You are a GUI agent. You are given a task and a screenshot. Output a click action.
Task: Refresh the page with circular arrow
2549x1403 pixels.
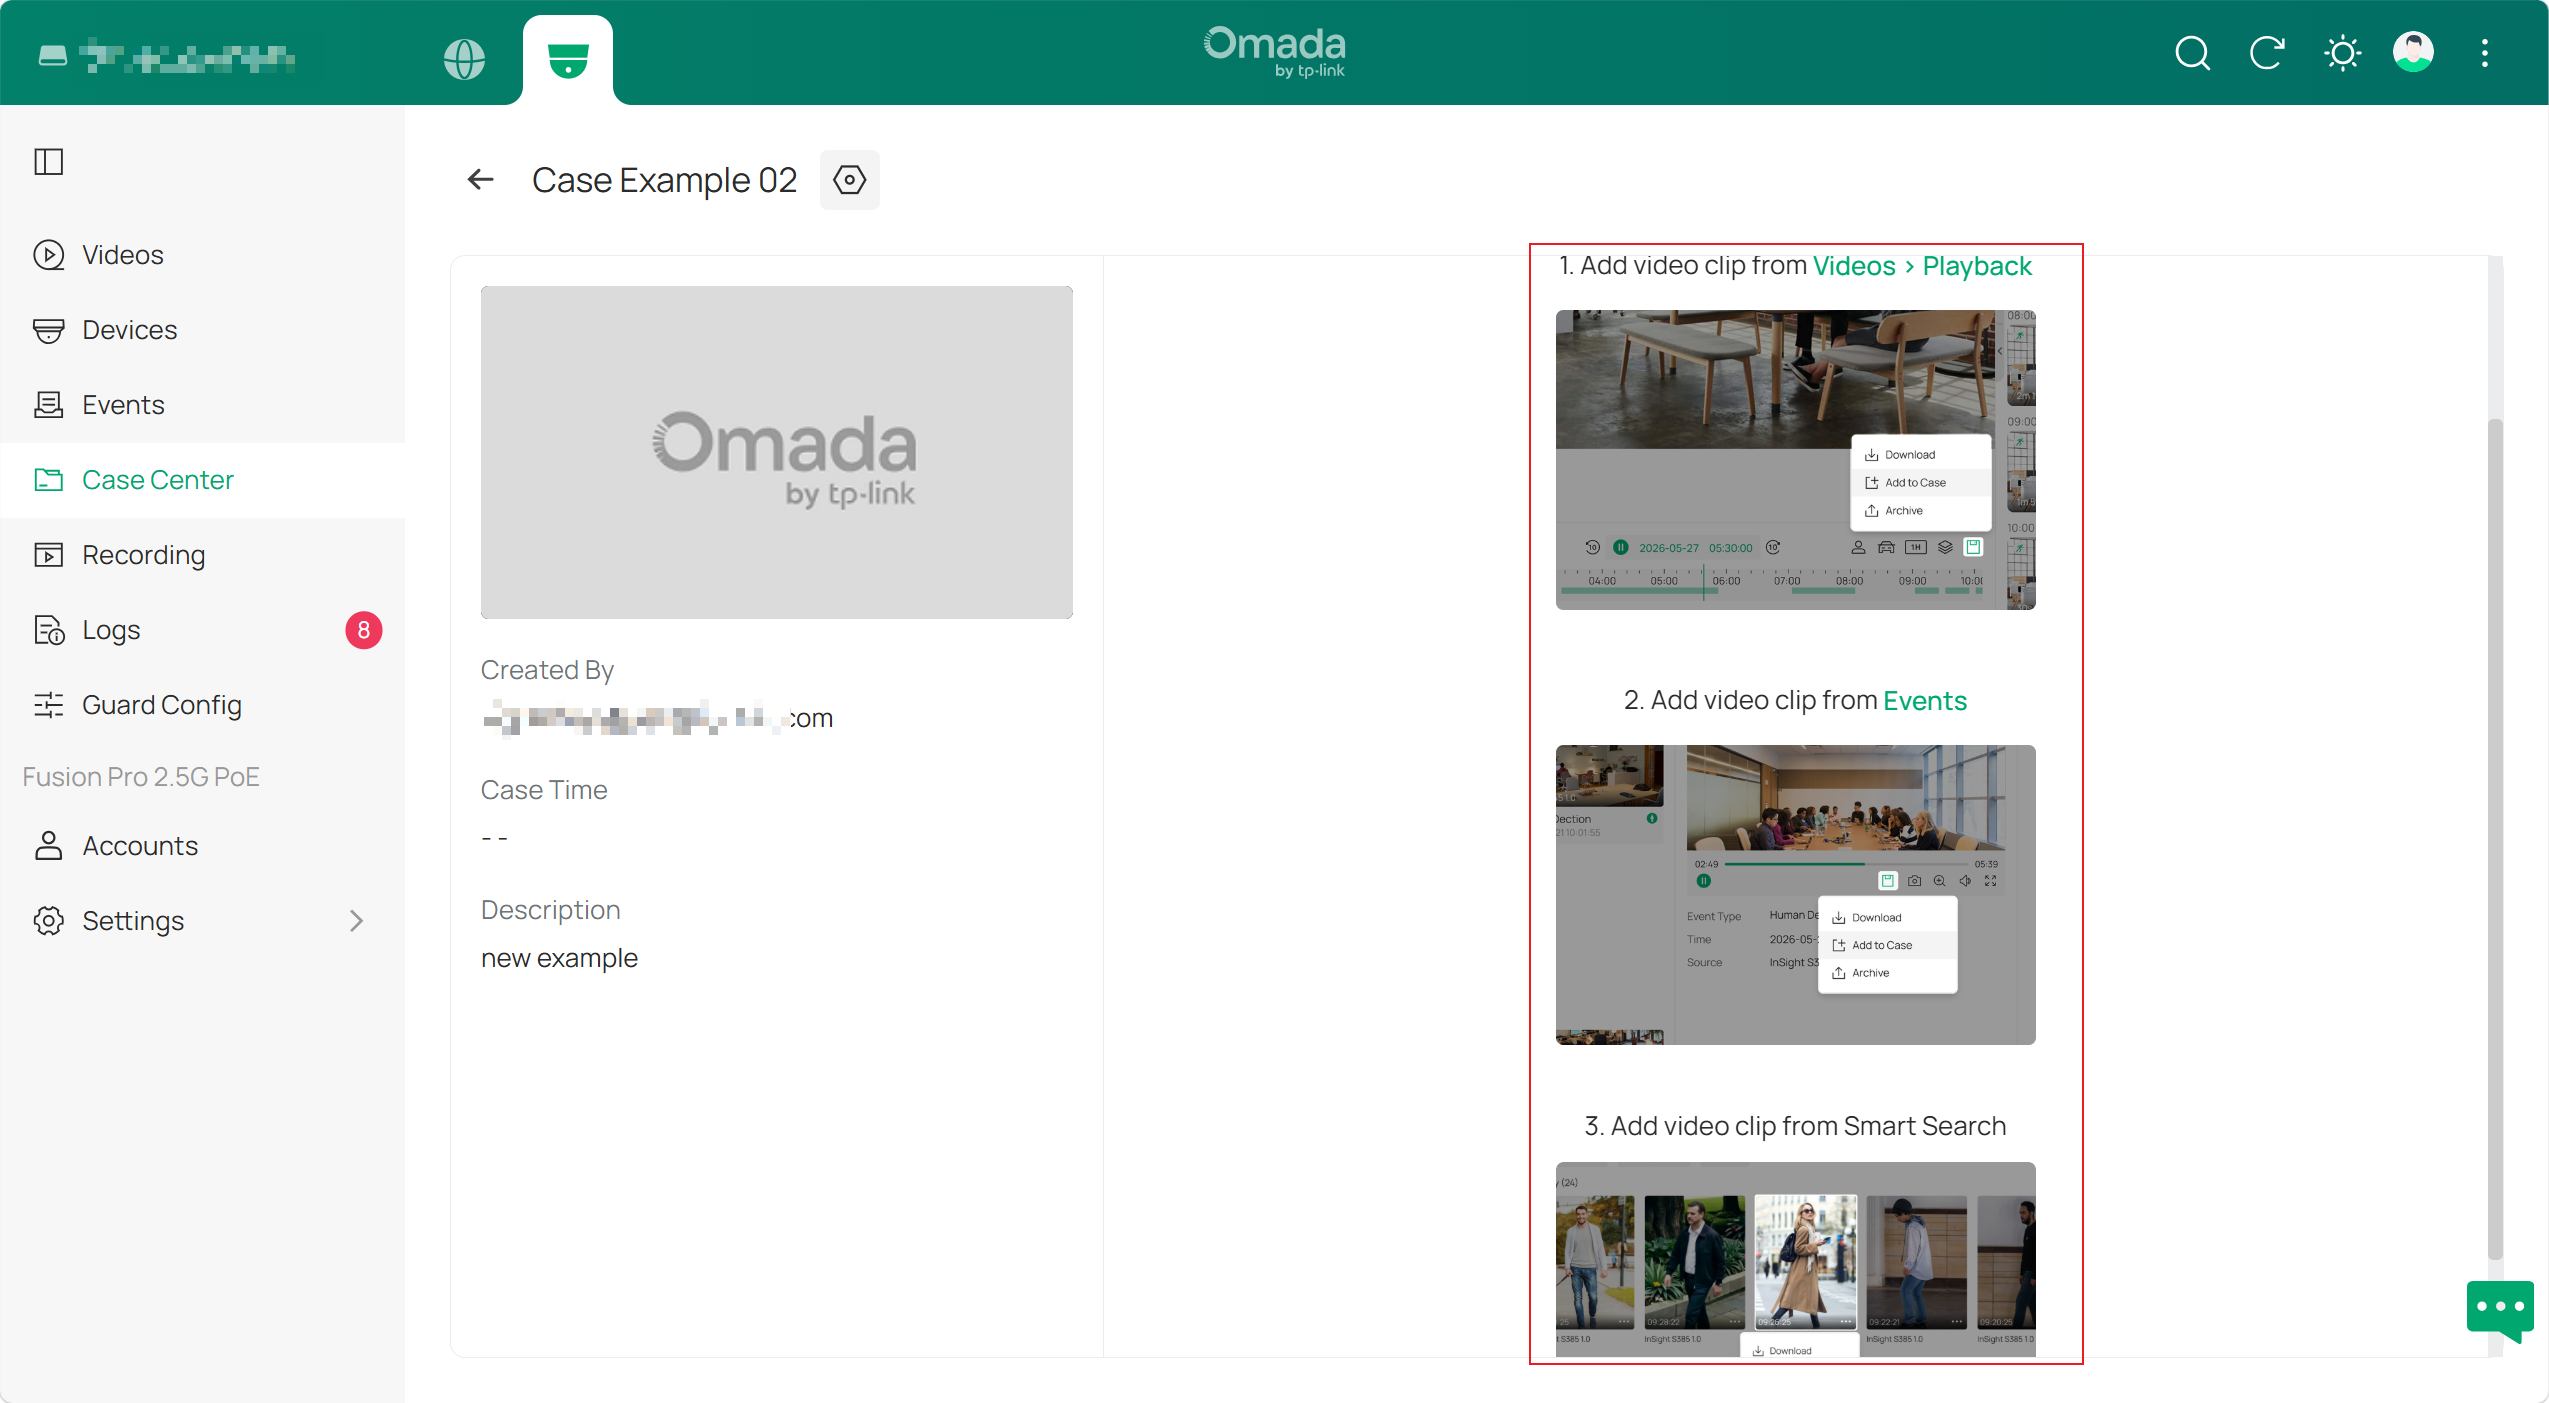(x=2267, y=53)
